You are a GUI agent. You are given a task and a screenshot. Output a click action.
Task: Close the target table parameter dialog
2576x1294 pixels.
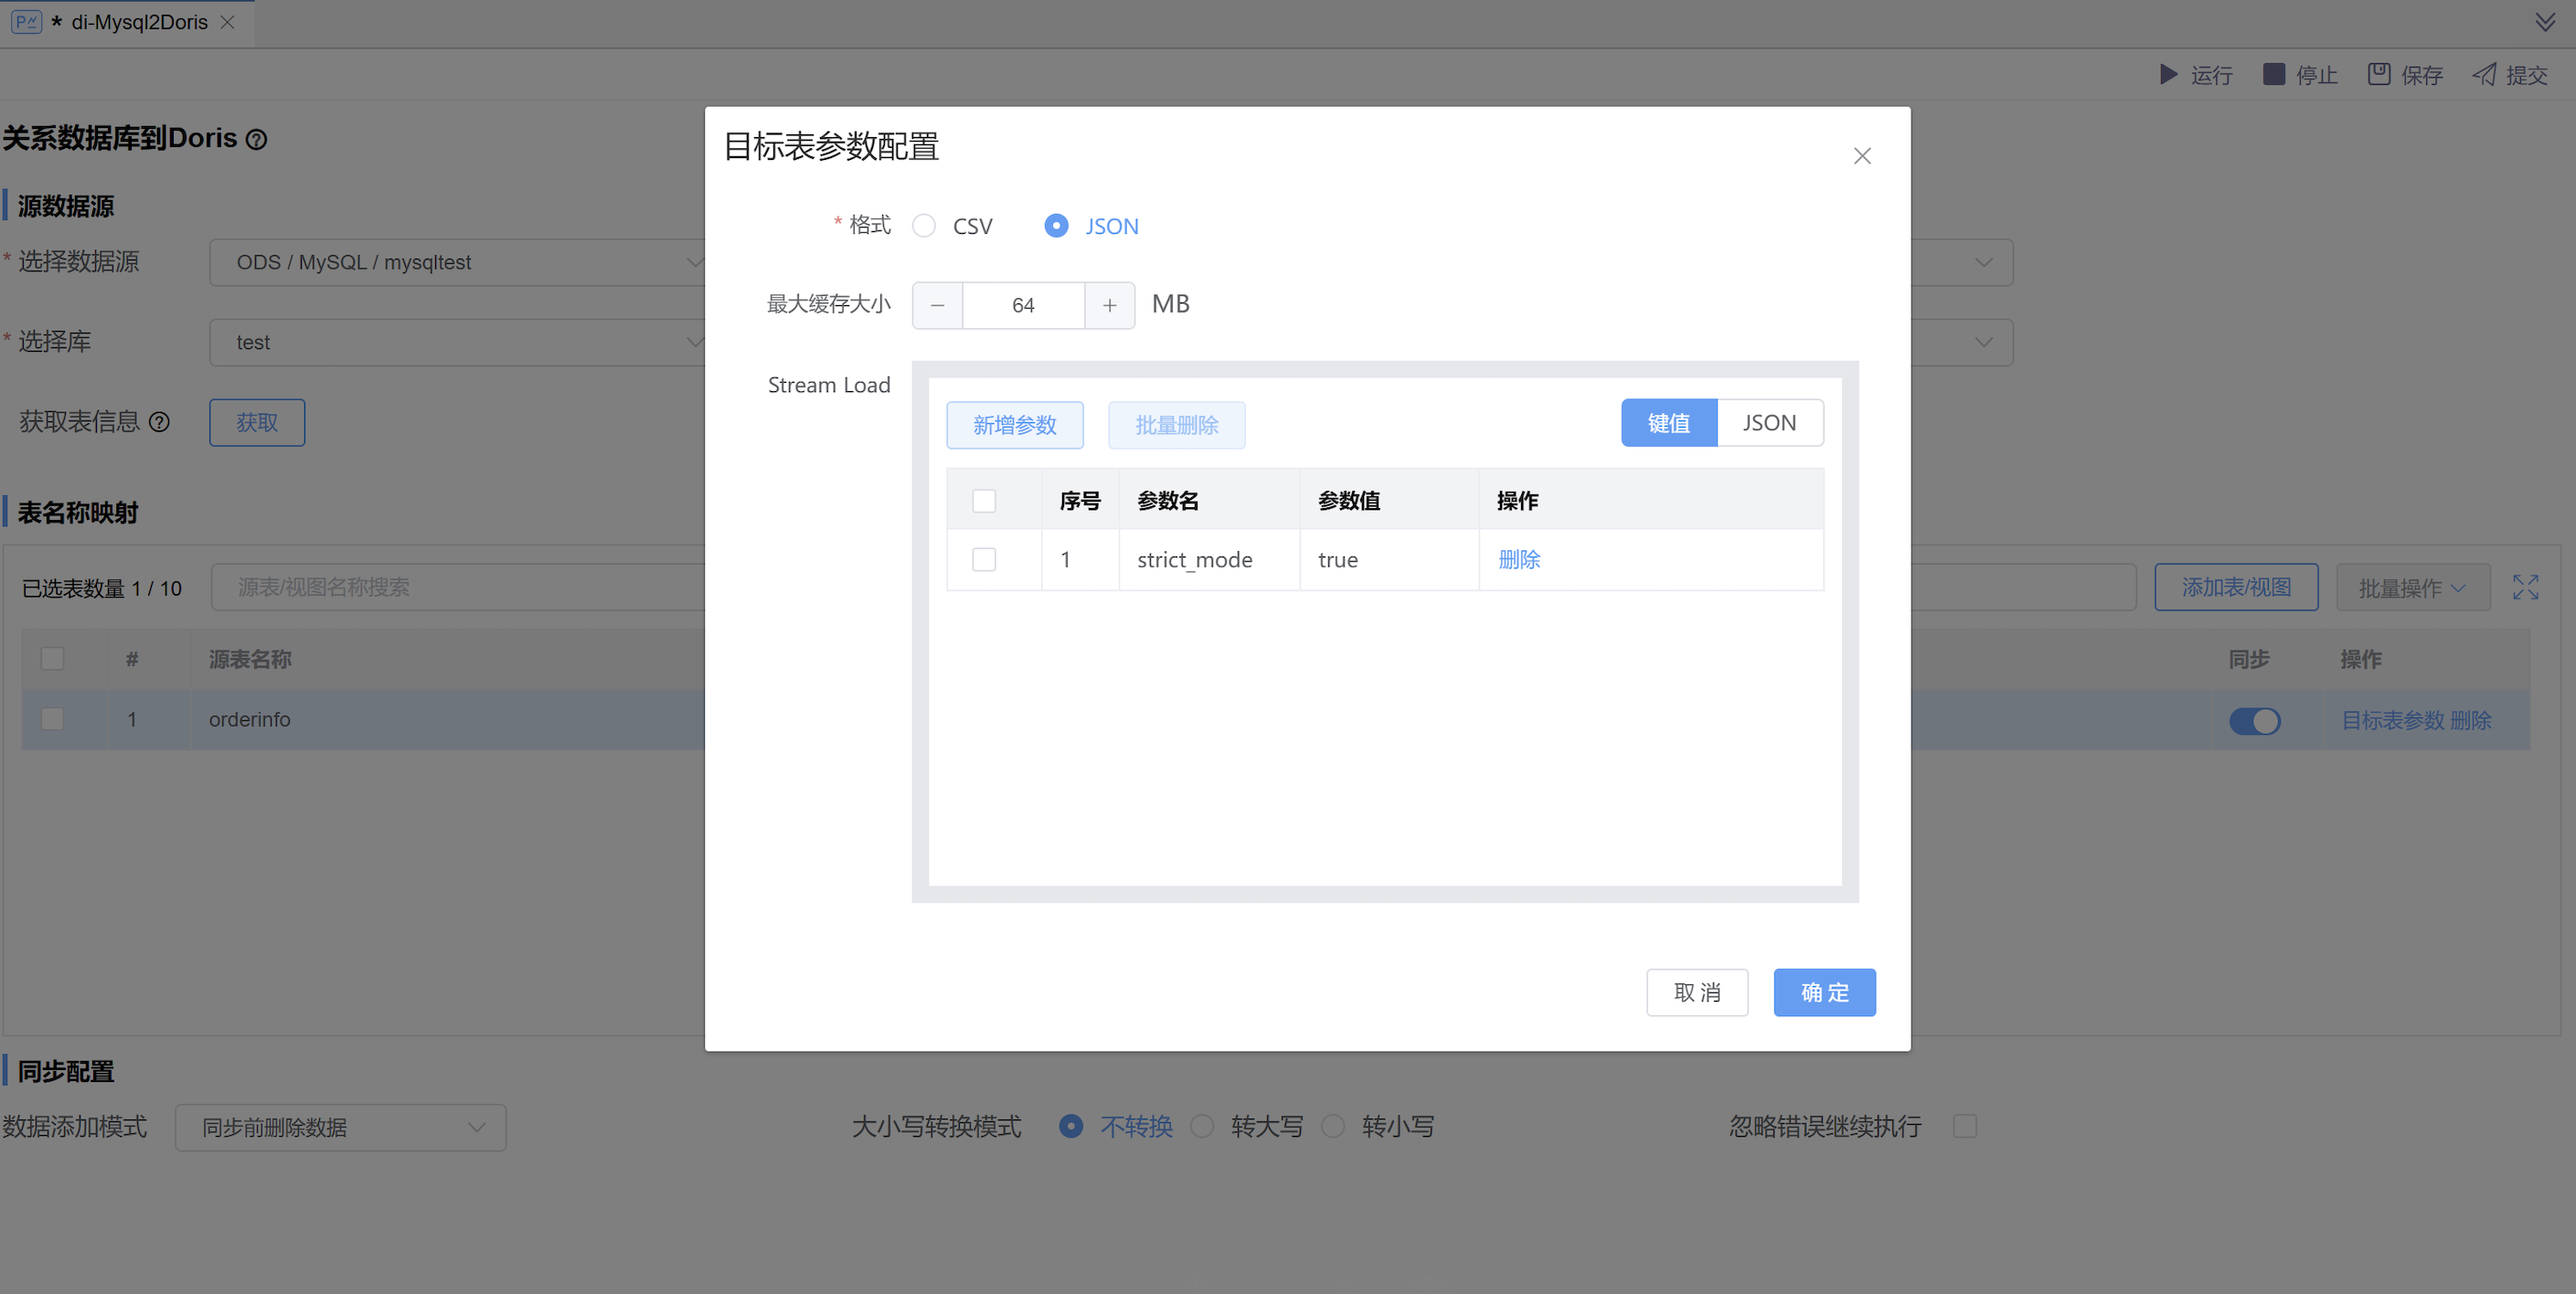(x=1861, y=156)
